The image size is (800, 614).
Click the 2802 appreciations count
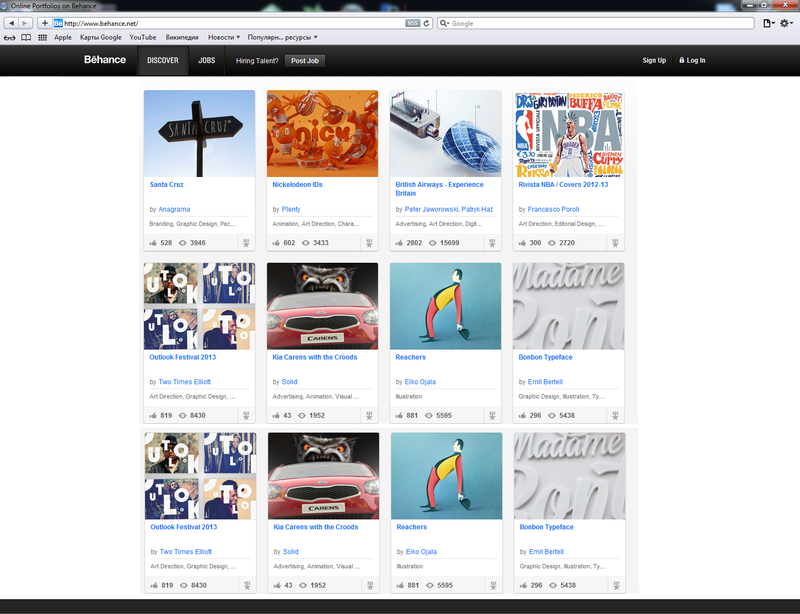coord(414,243)
